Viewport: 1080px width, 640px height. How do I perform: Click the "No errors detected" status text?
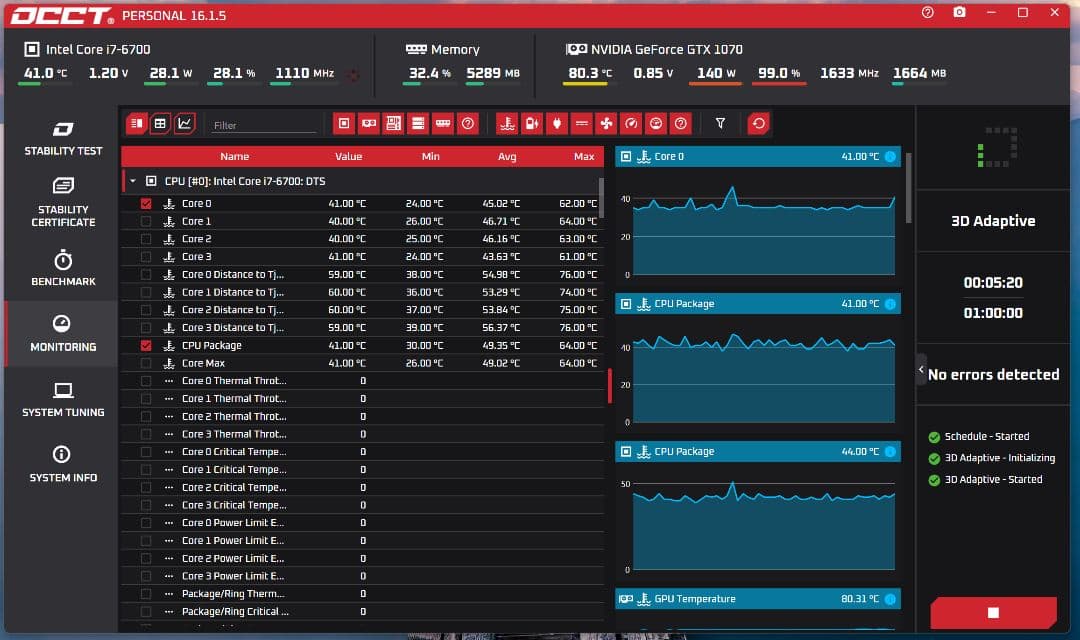[x=993, y=374]
